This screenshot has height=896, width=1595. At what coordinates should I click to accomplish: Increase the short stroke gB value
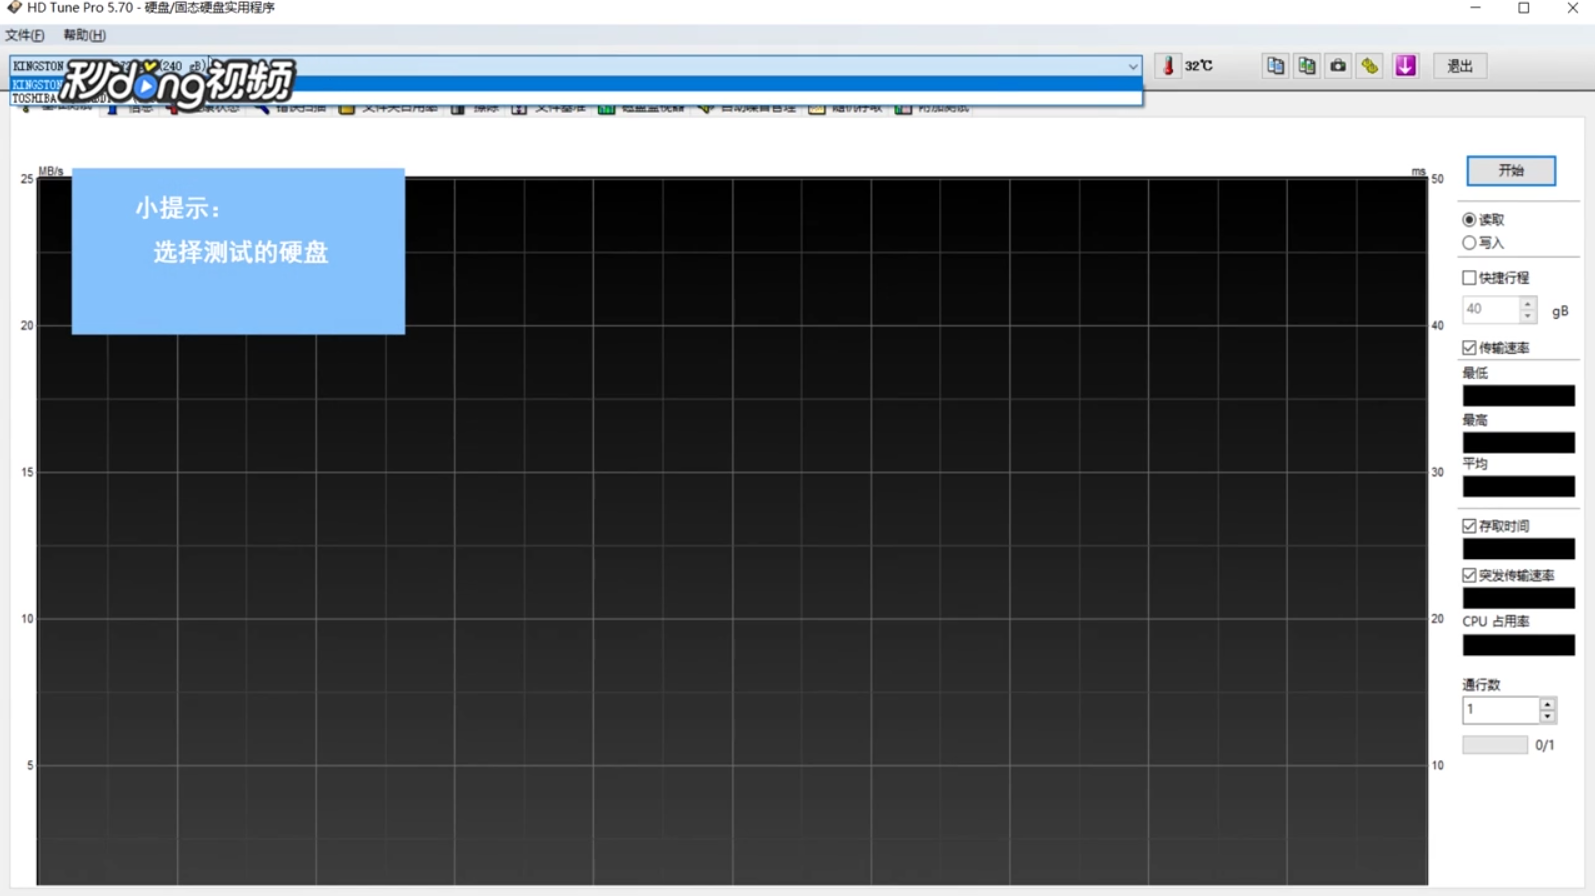pos(1527,303)
